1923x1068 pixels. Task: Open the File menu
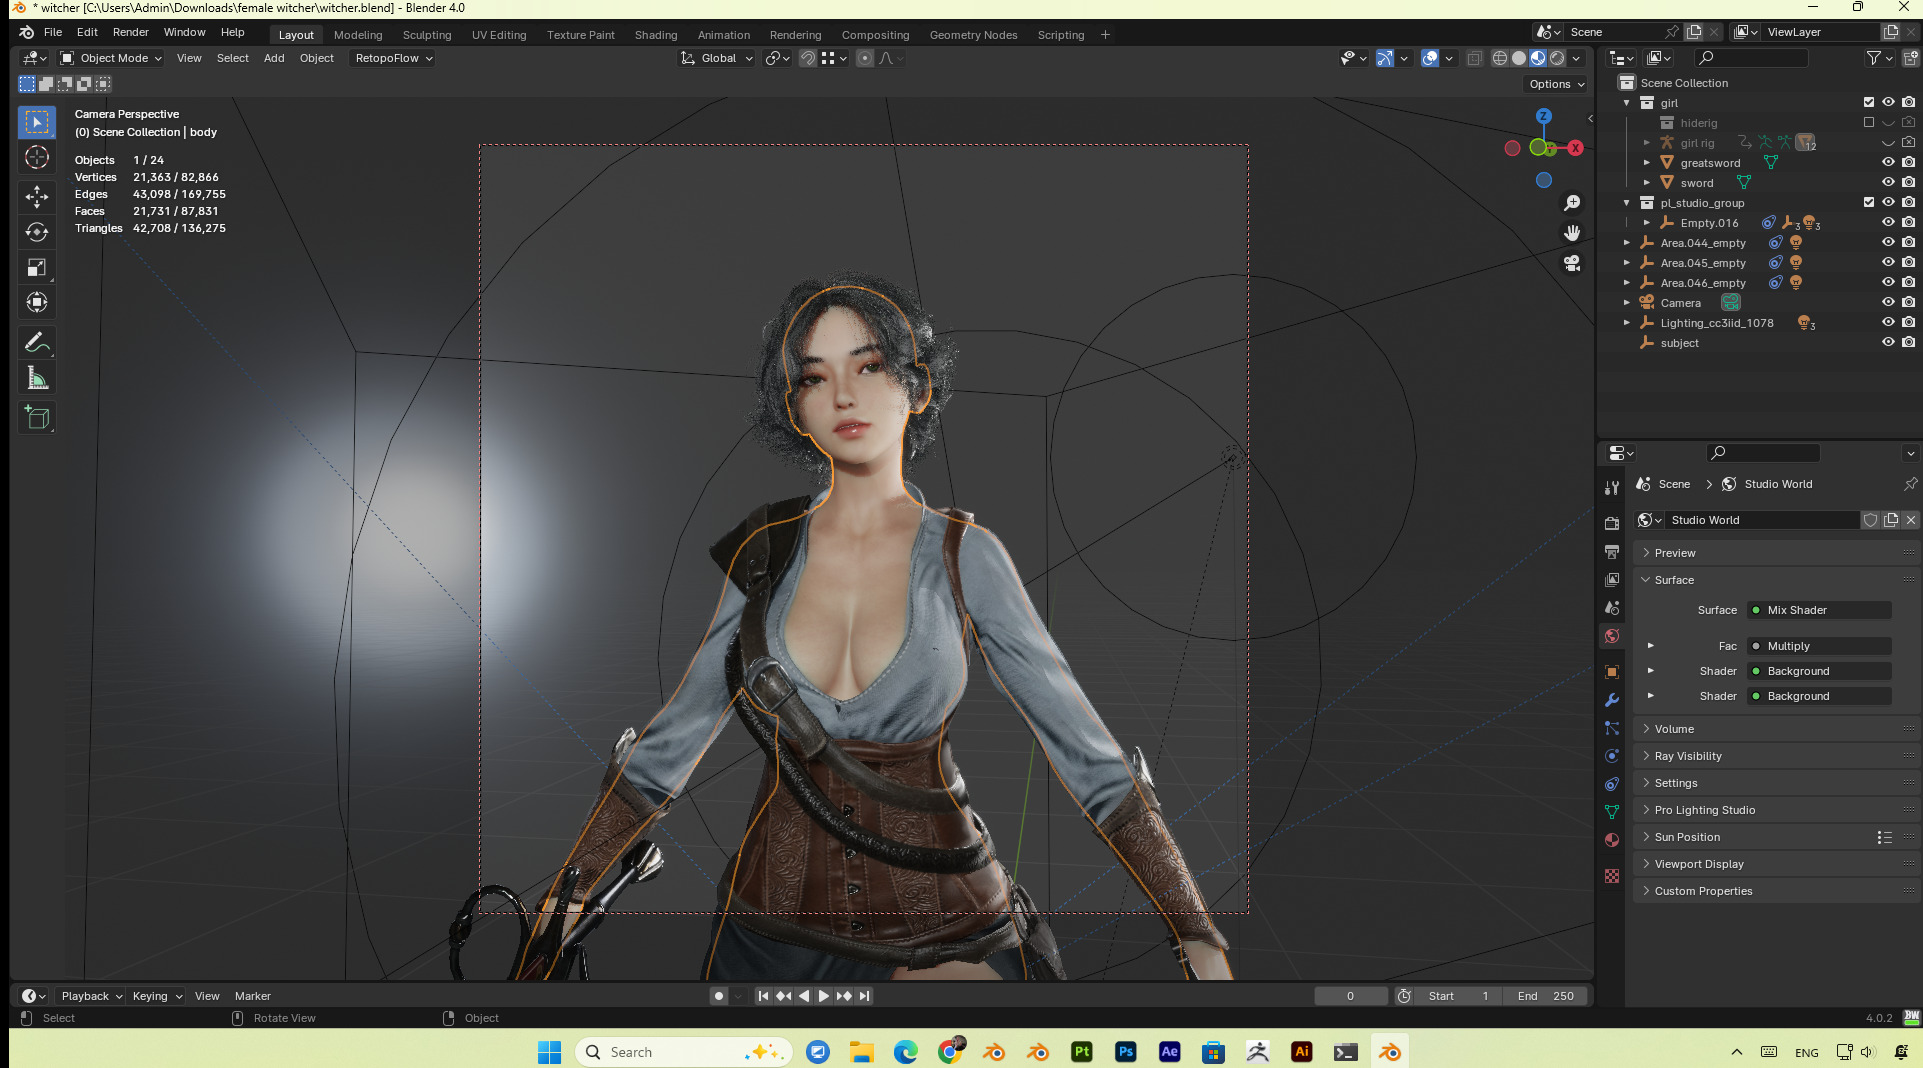tap(53, 33)
